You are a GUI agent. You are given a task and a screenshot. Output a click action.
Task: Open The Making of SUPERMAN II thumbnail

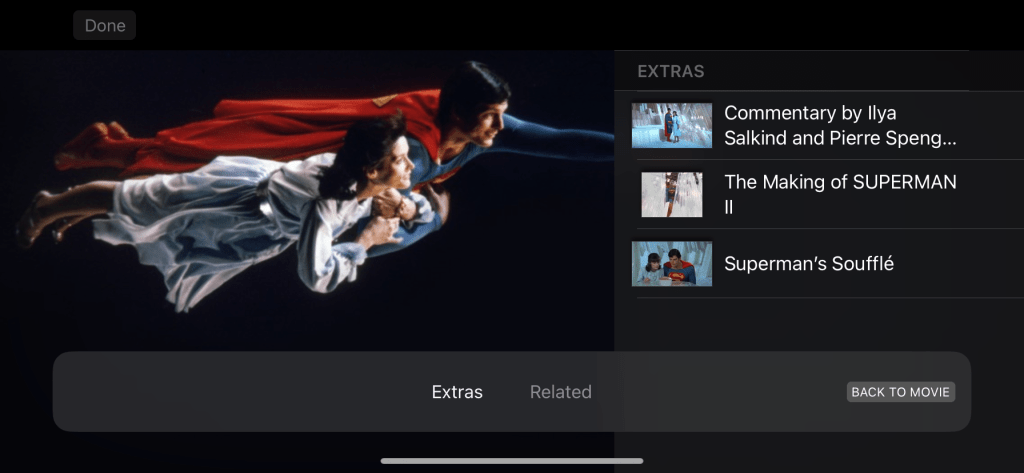671,194
